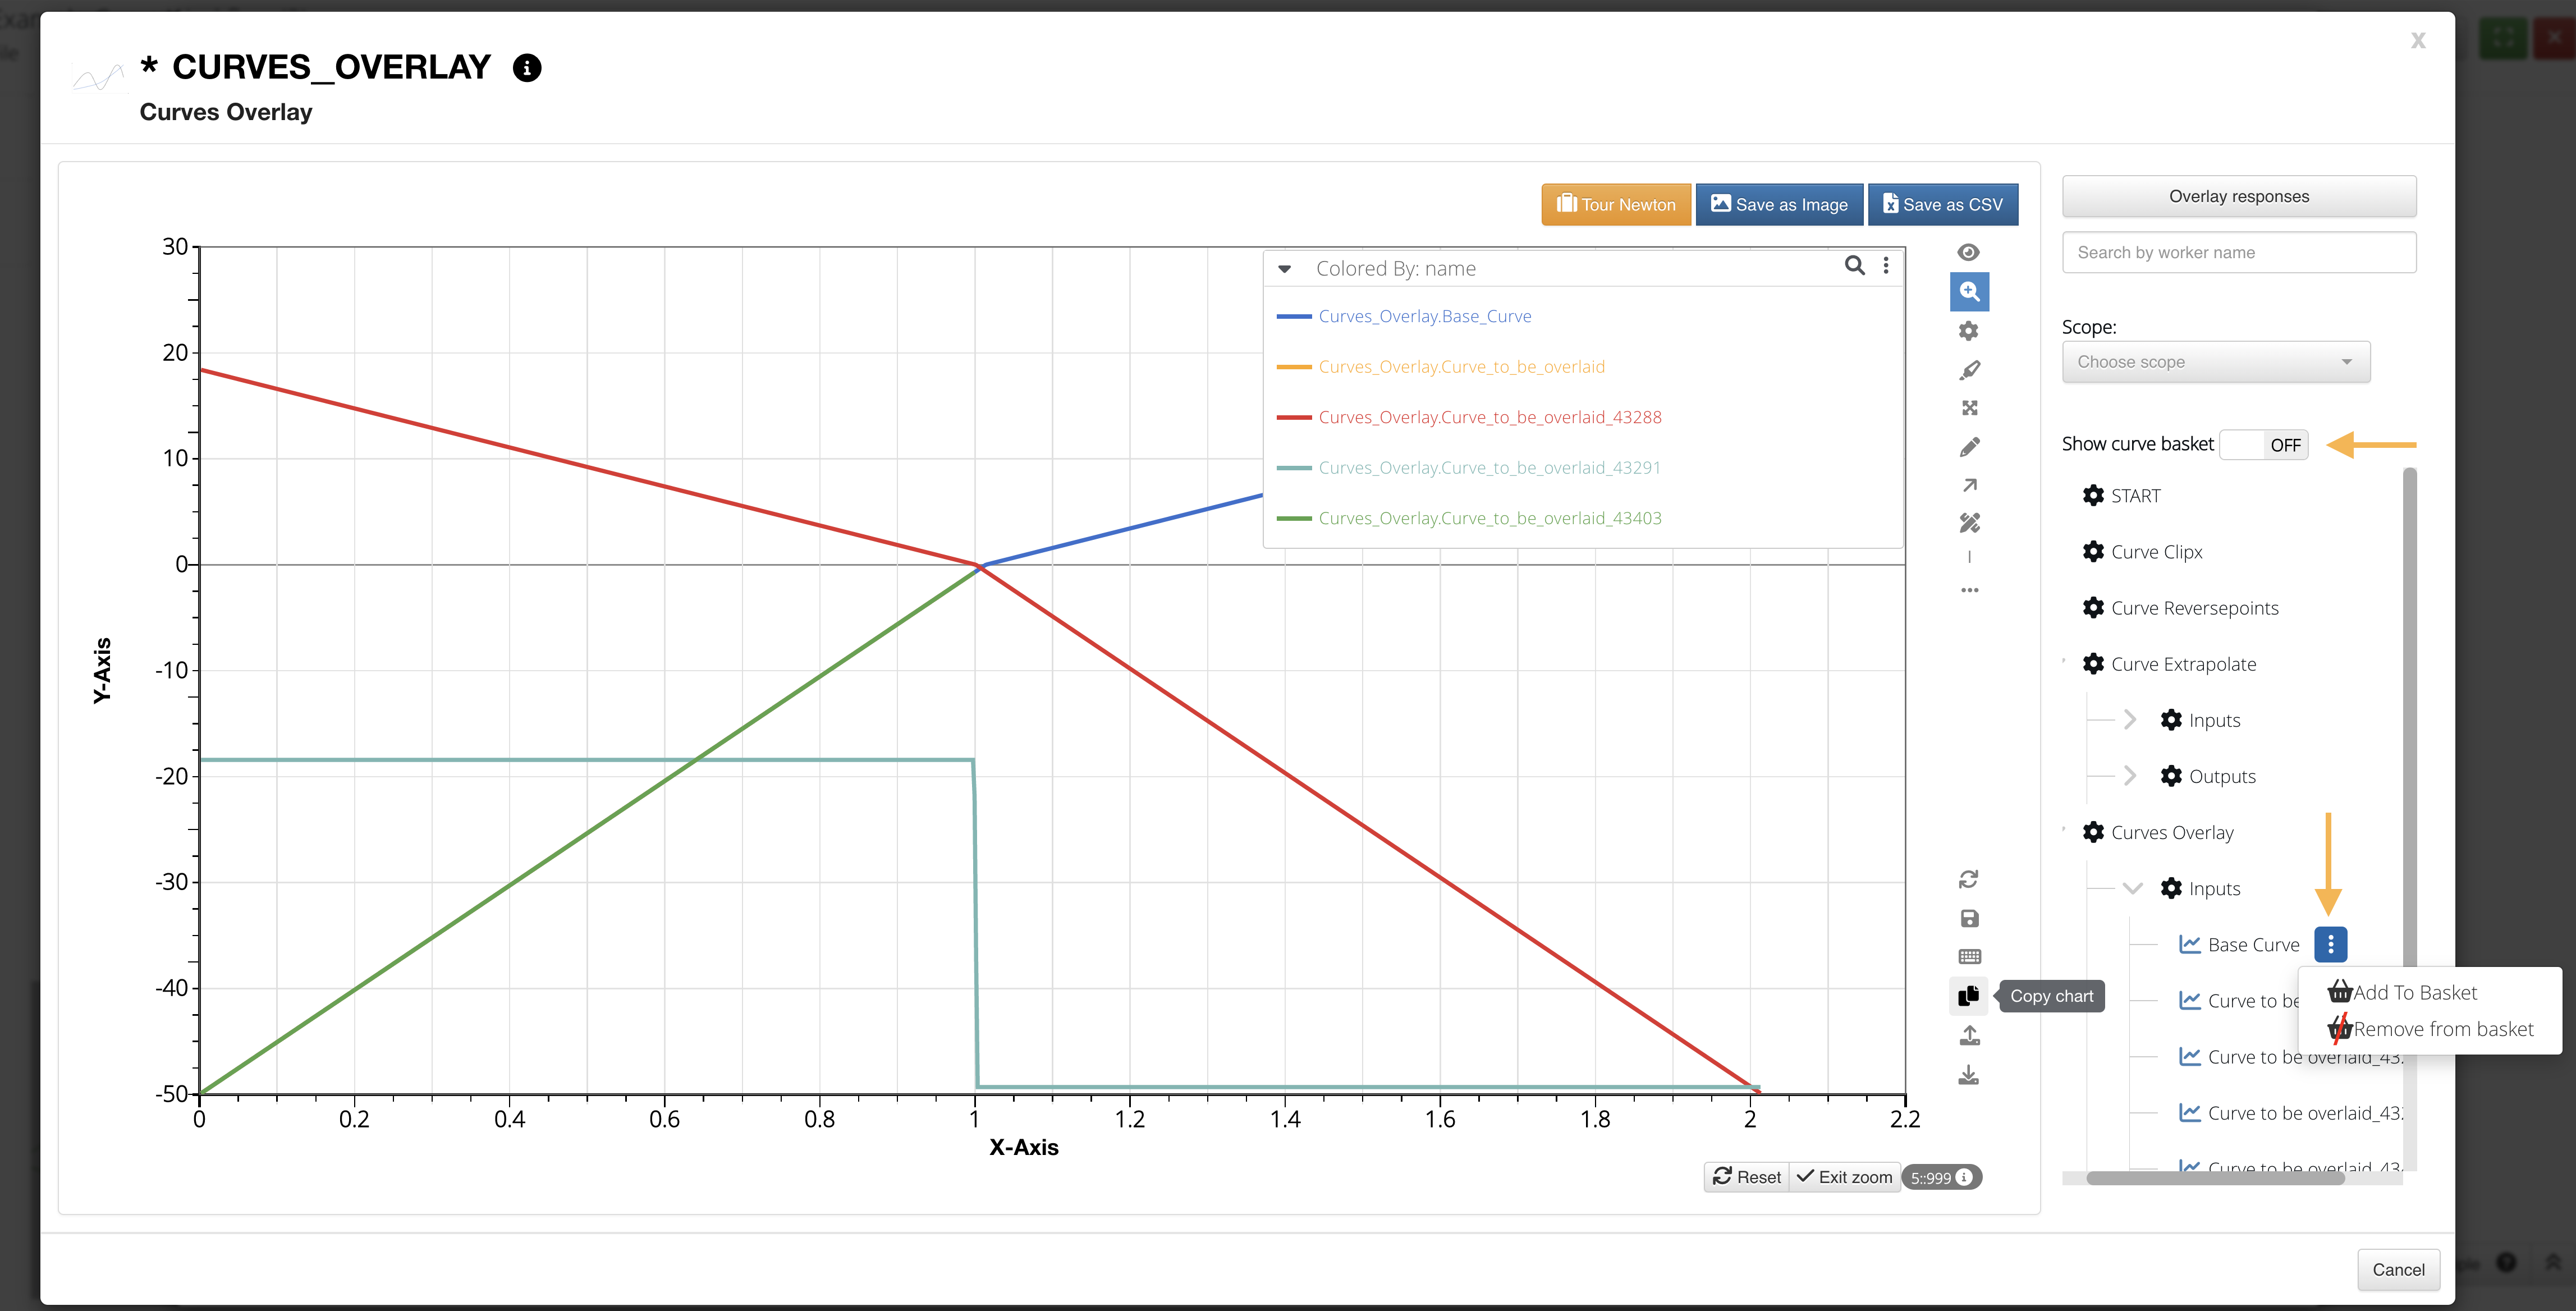The width and height of the screenshot is (2576, 1311).
Task: Select Add To Basket menu entry
Action: [2402, 992]
